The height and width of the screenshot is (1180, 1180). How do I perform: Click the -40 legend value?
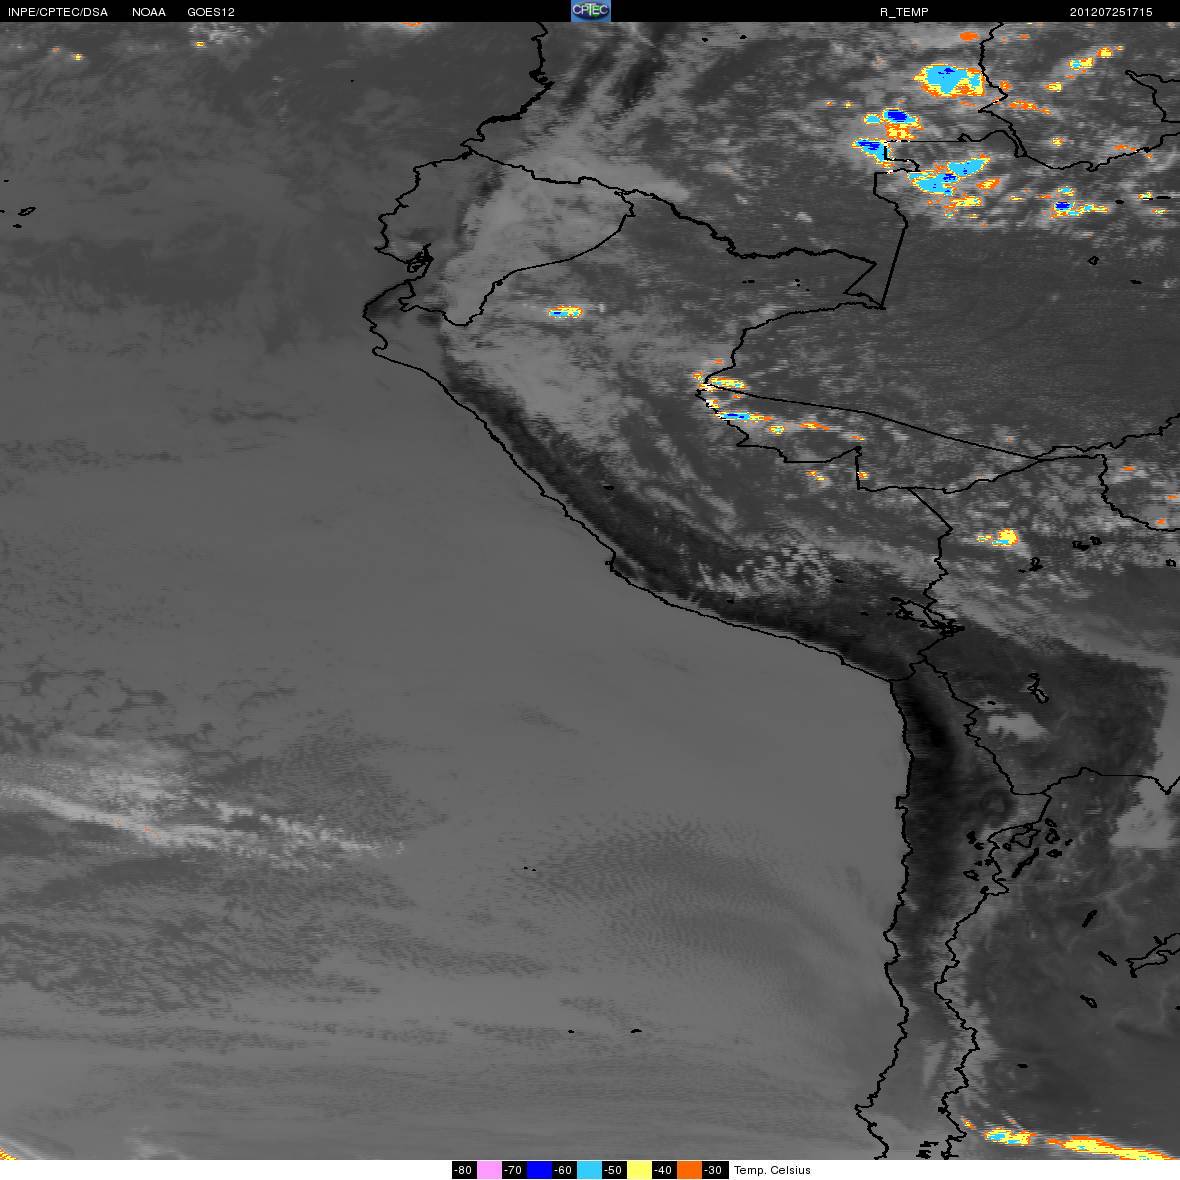point(664,1170)
